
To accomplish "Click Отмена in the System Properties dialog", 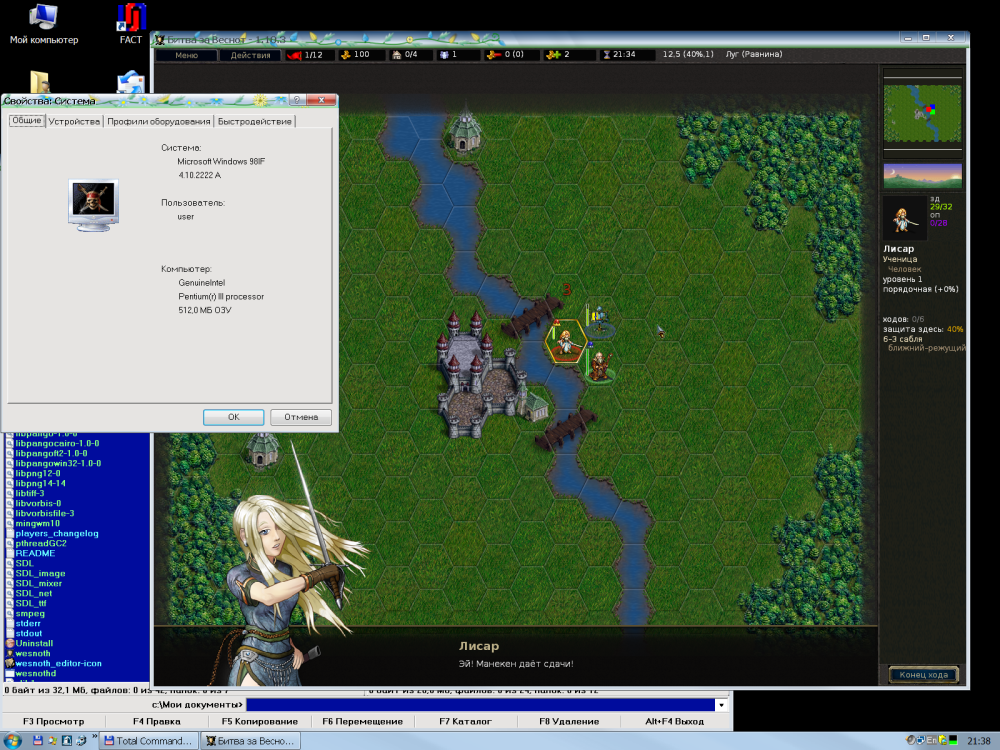I will point(301,417).
